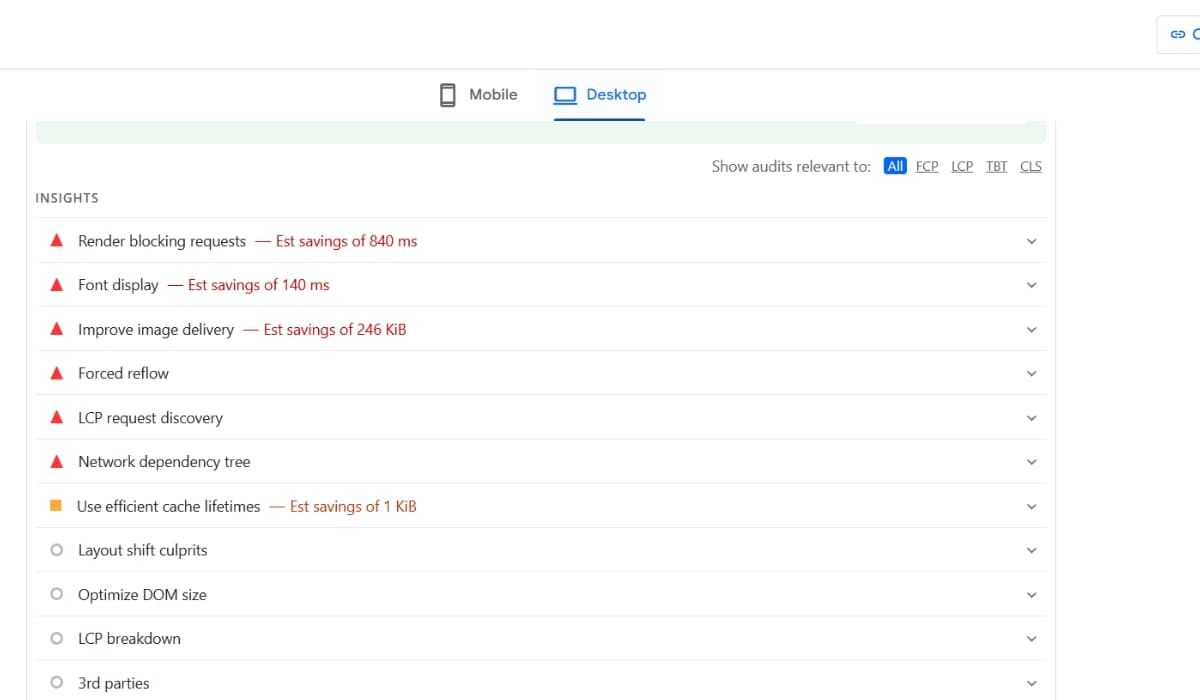This screenshot has width=1200, height=700.
Task: Filter audits by LCP
Action: pos(962,166)
